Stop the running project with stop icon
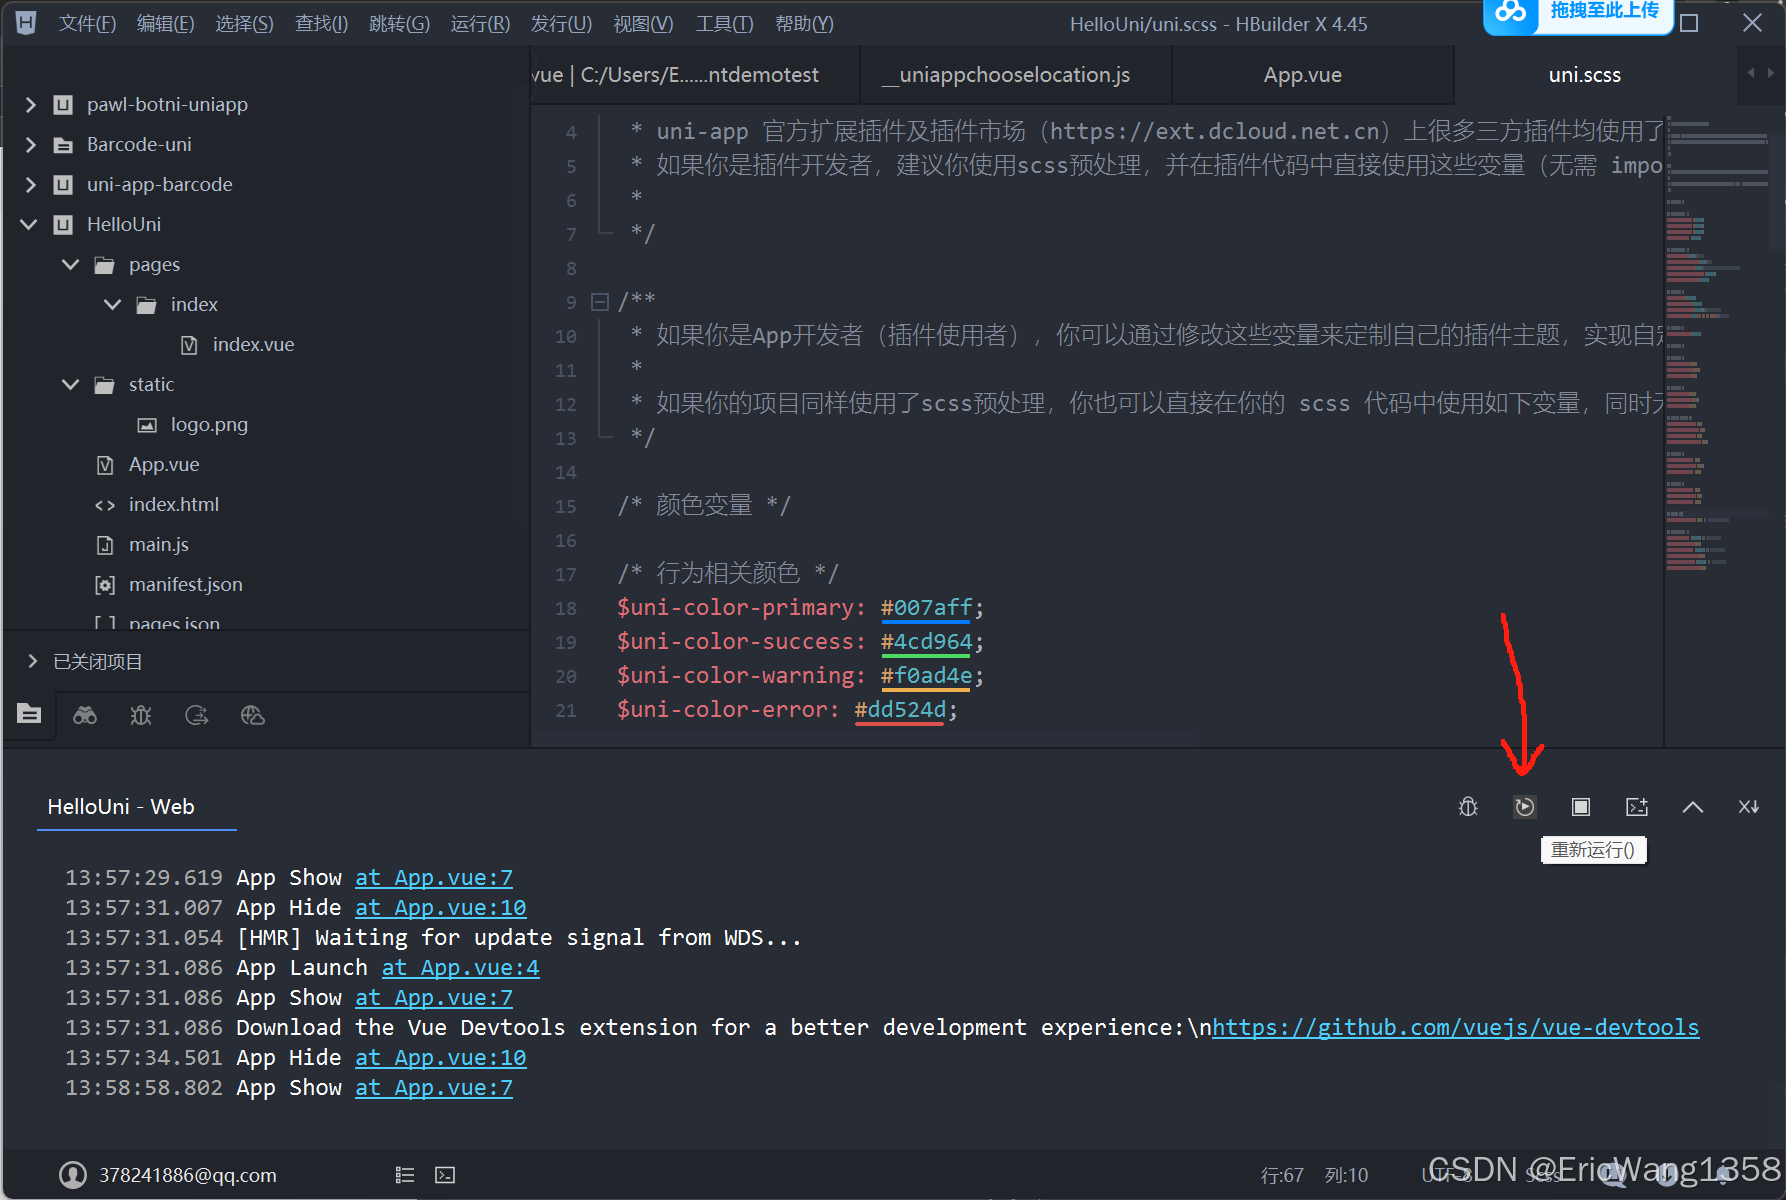The height and width of the screenshot is (1200, 1786). tap(1580, 807)
